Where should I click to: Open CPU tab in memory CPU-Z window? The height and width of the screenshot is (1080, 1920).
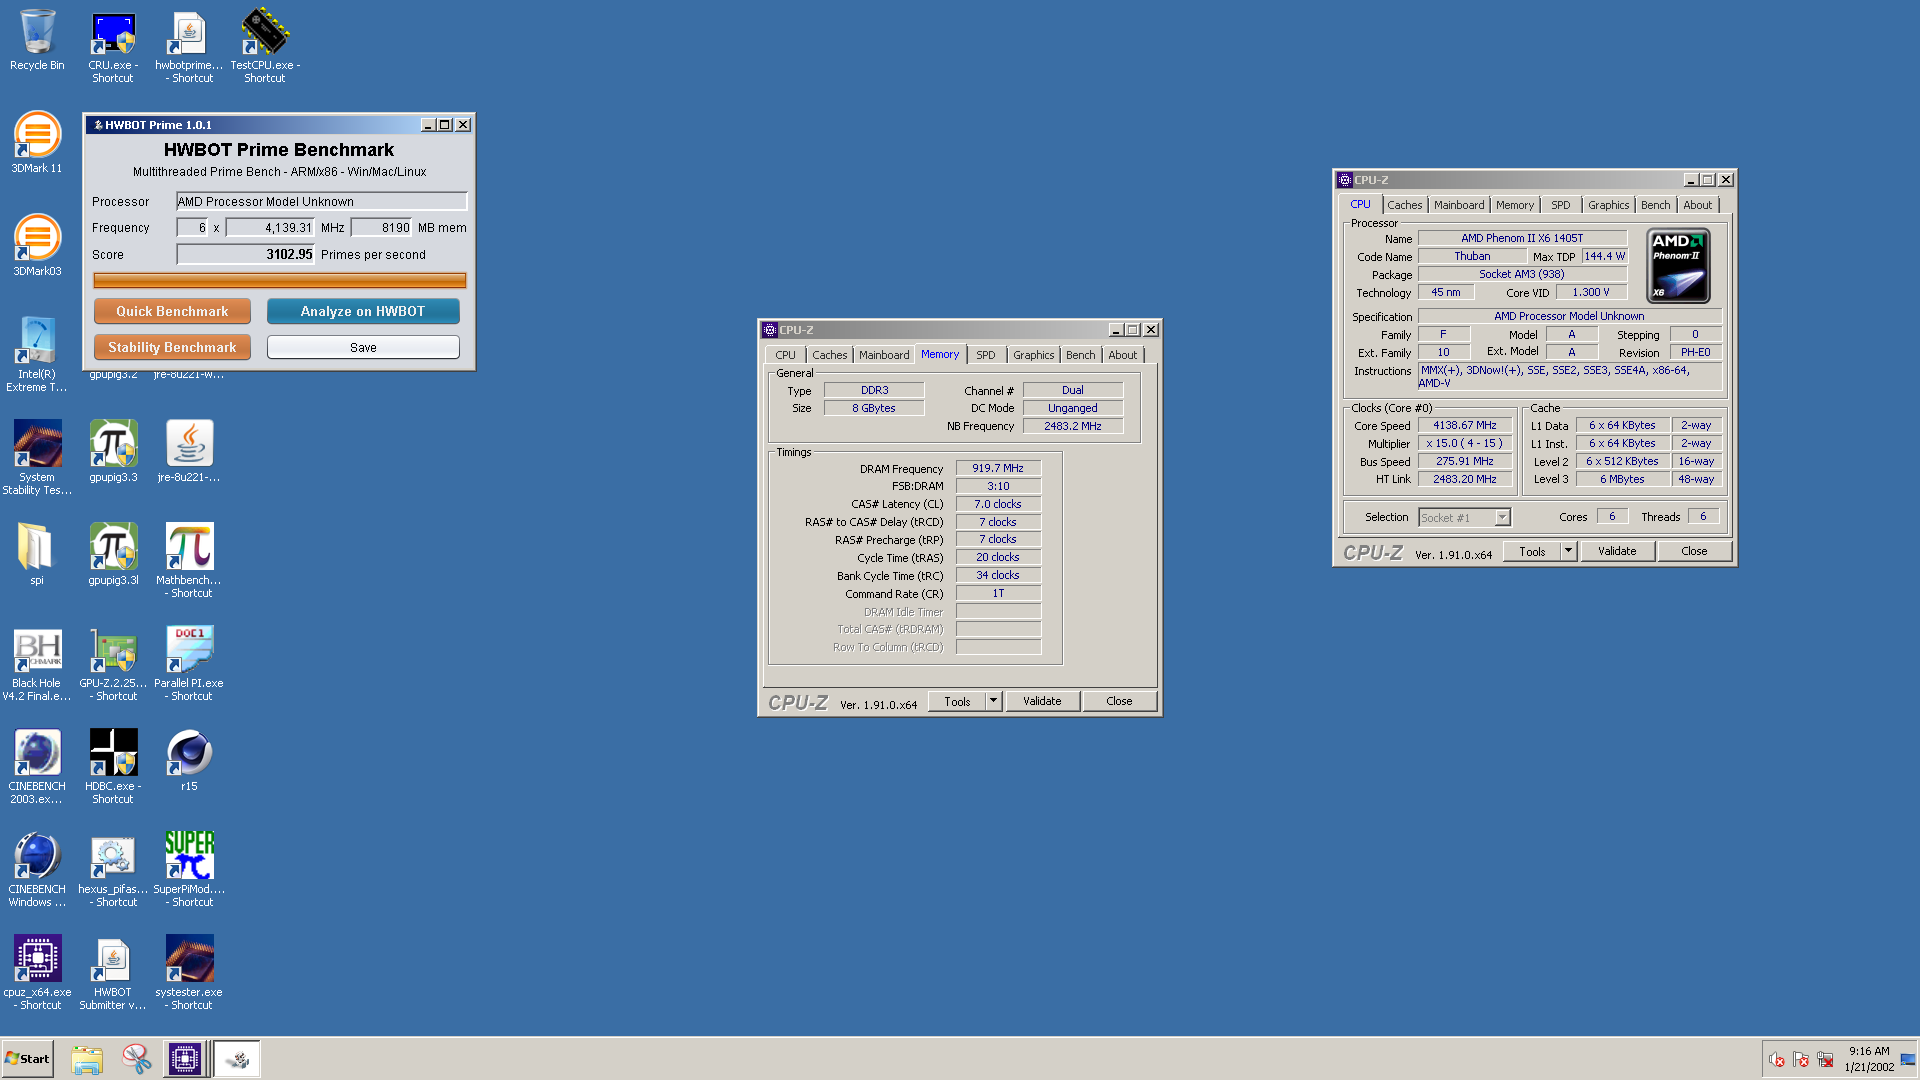click(x=785, y=355)
